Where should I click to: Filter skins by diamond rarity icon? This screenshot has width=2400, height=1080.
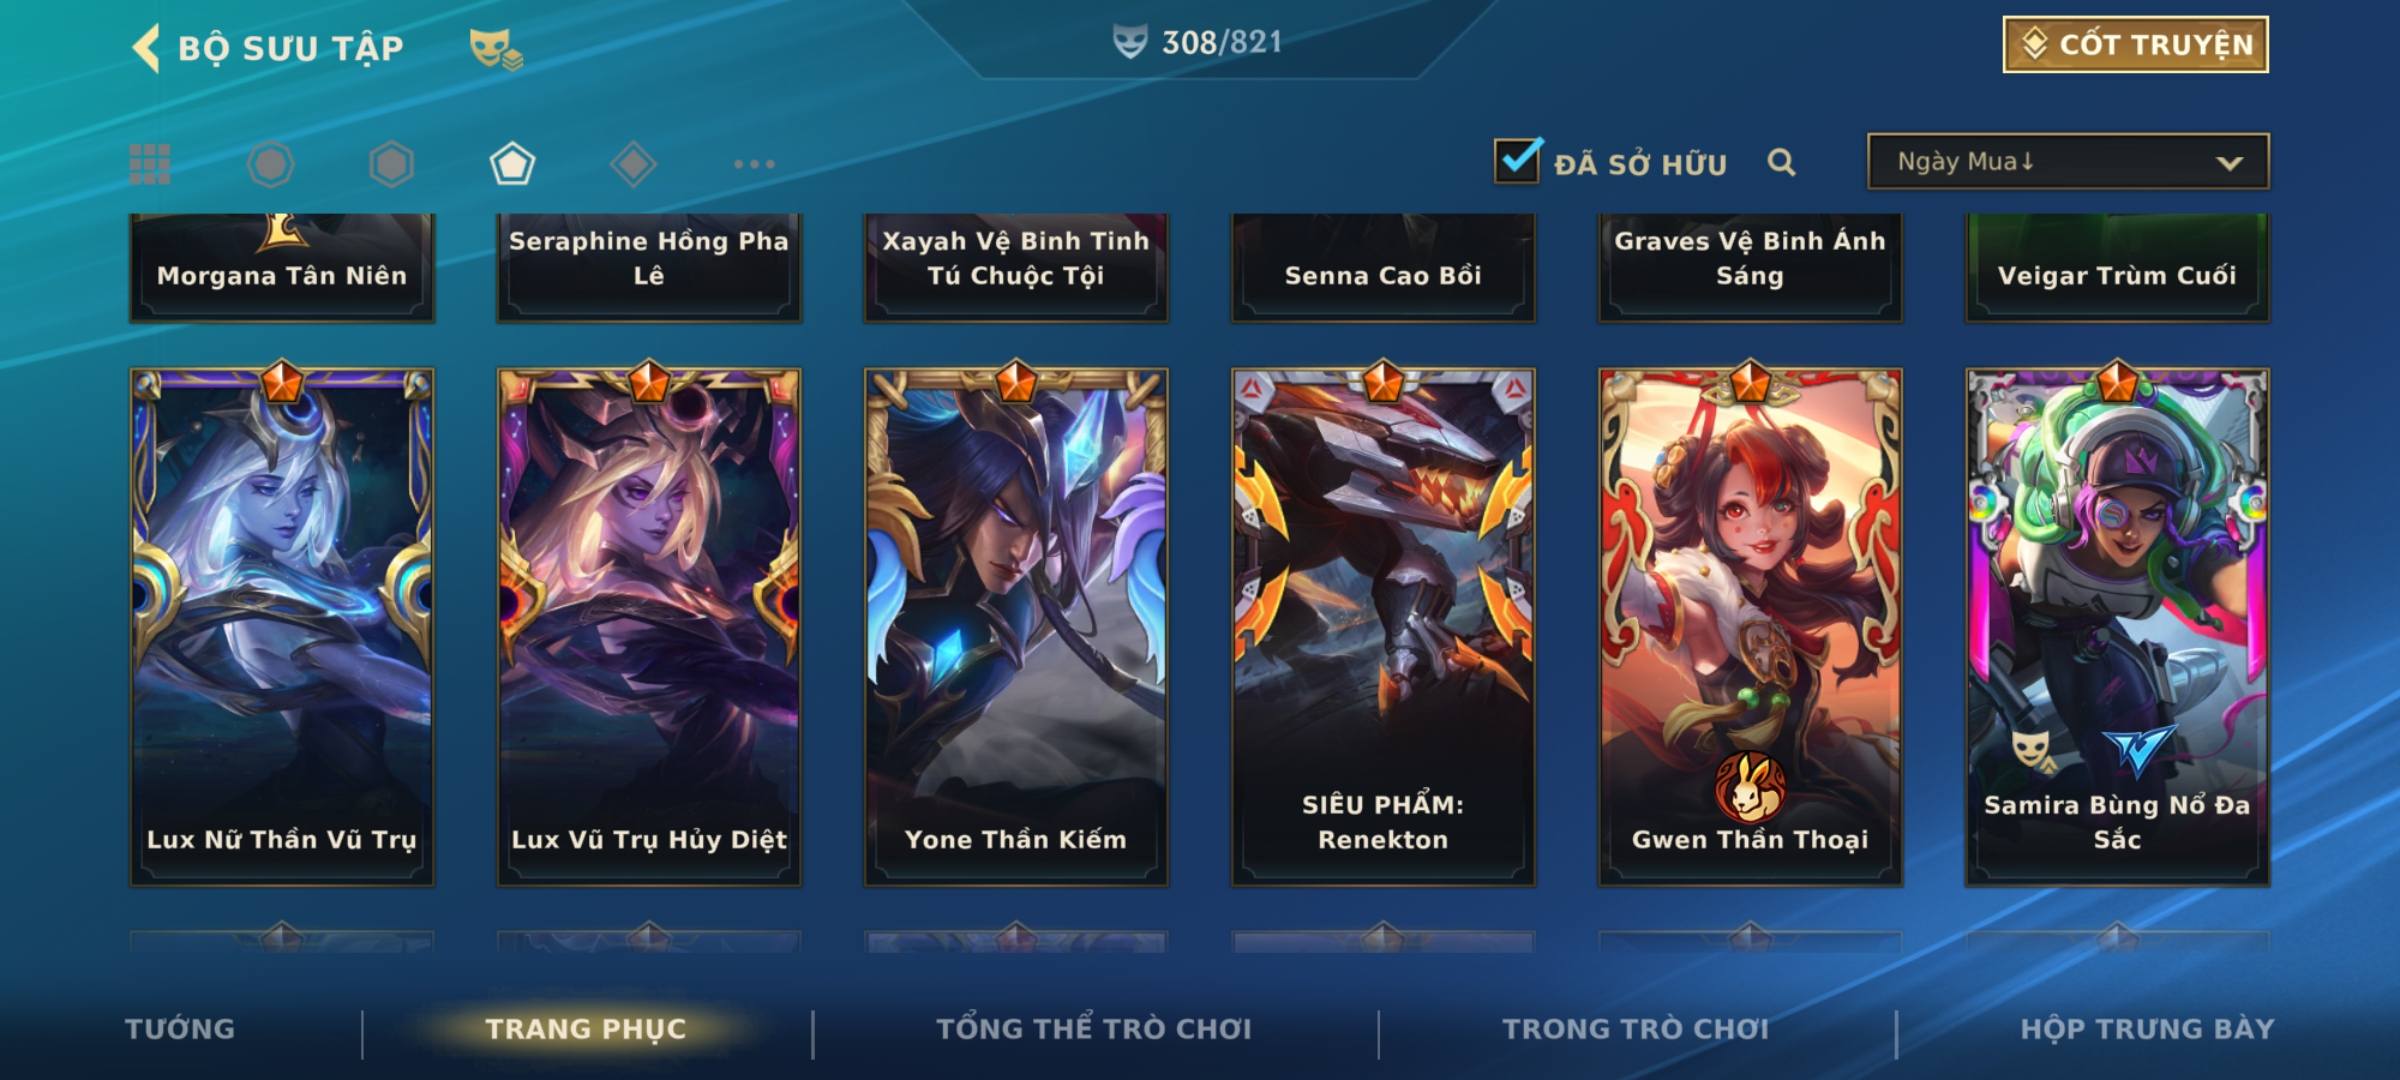pos(633,164)
